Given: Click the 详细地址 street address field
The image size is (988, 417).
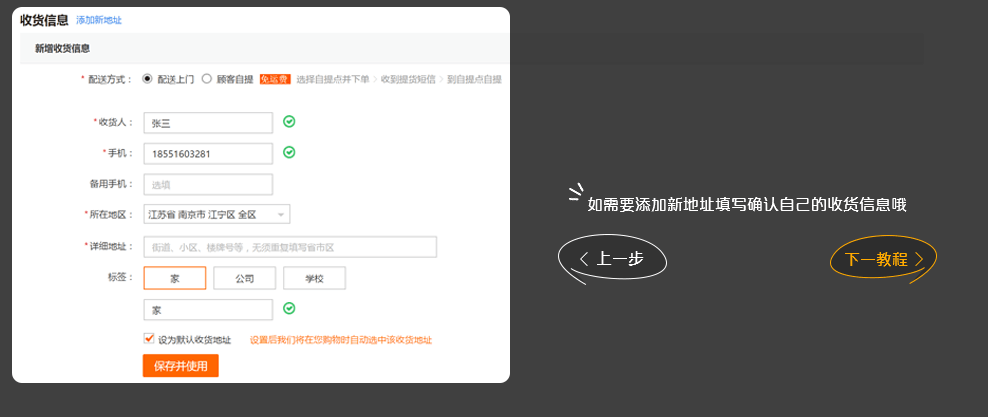Looking at the screenshot, I should tap(290, 247).
